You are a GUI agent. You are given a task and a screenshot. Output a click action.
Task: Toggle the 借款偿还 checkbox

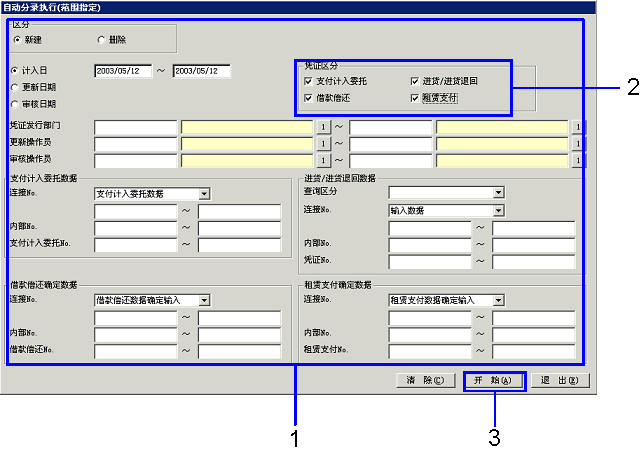309,98
